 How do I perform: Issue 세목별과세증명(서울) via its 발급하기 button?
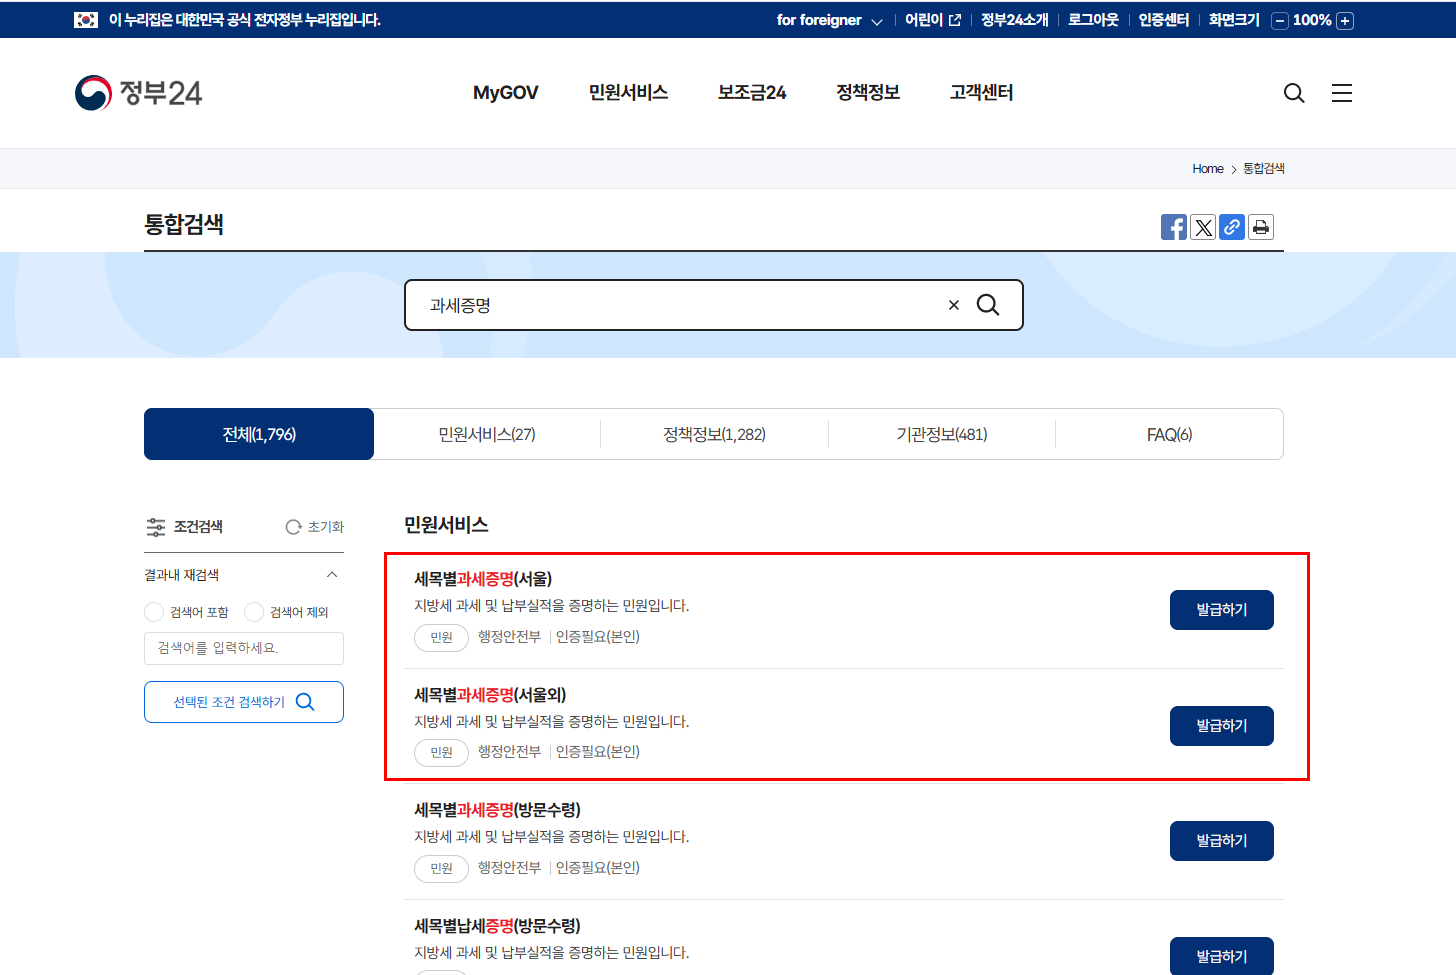pos(1221,609)
